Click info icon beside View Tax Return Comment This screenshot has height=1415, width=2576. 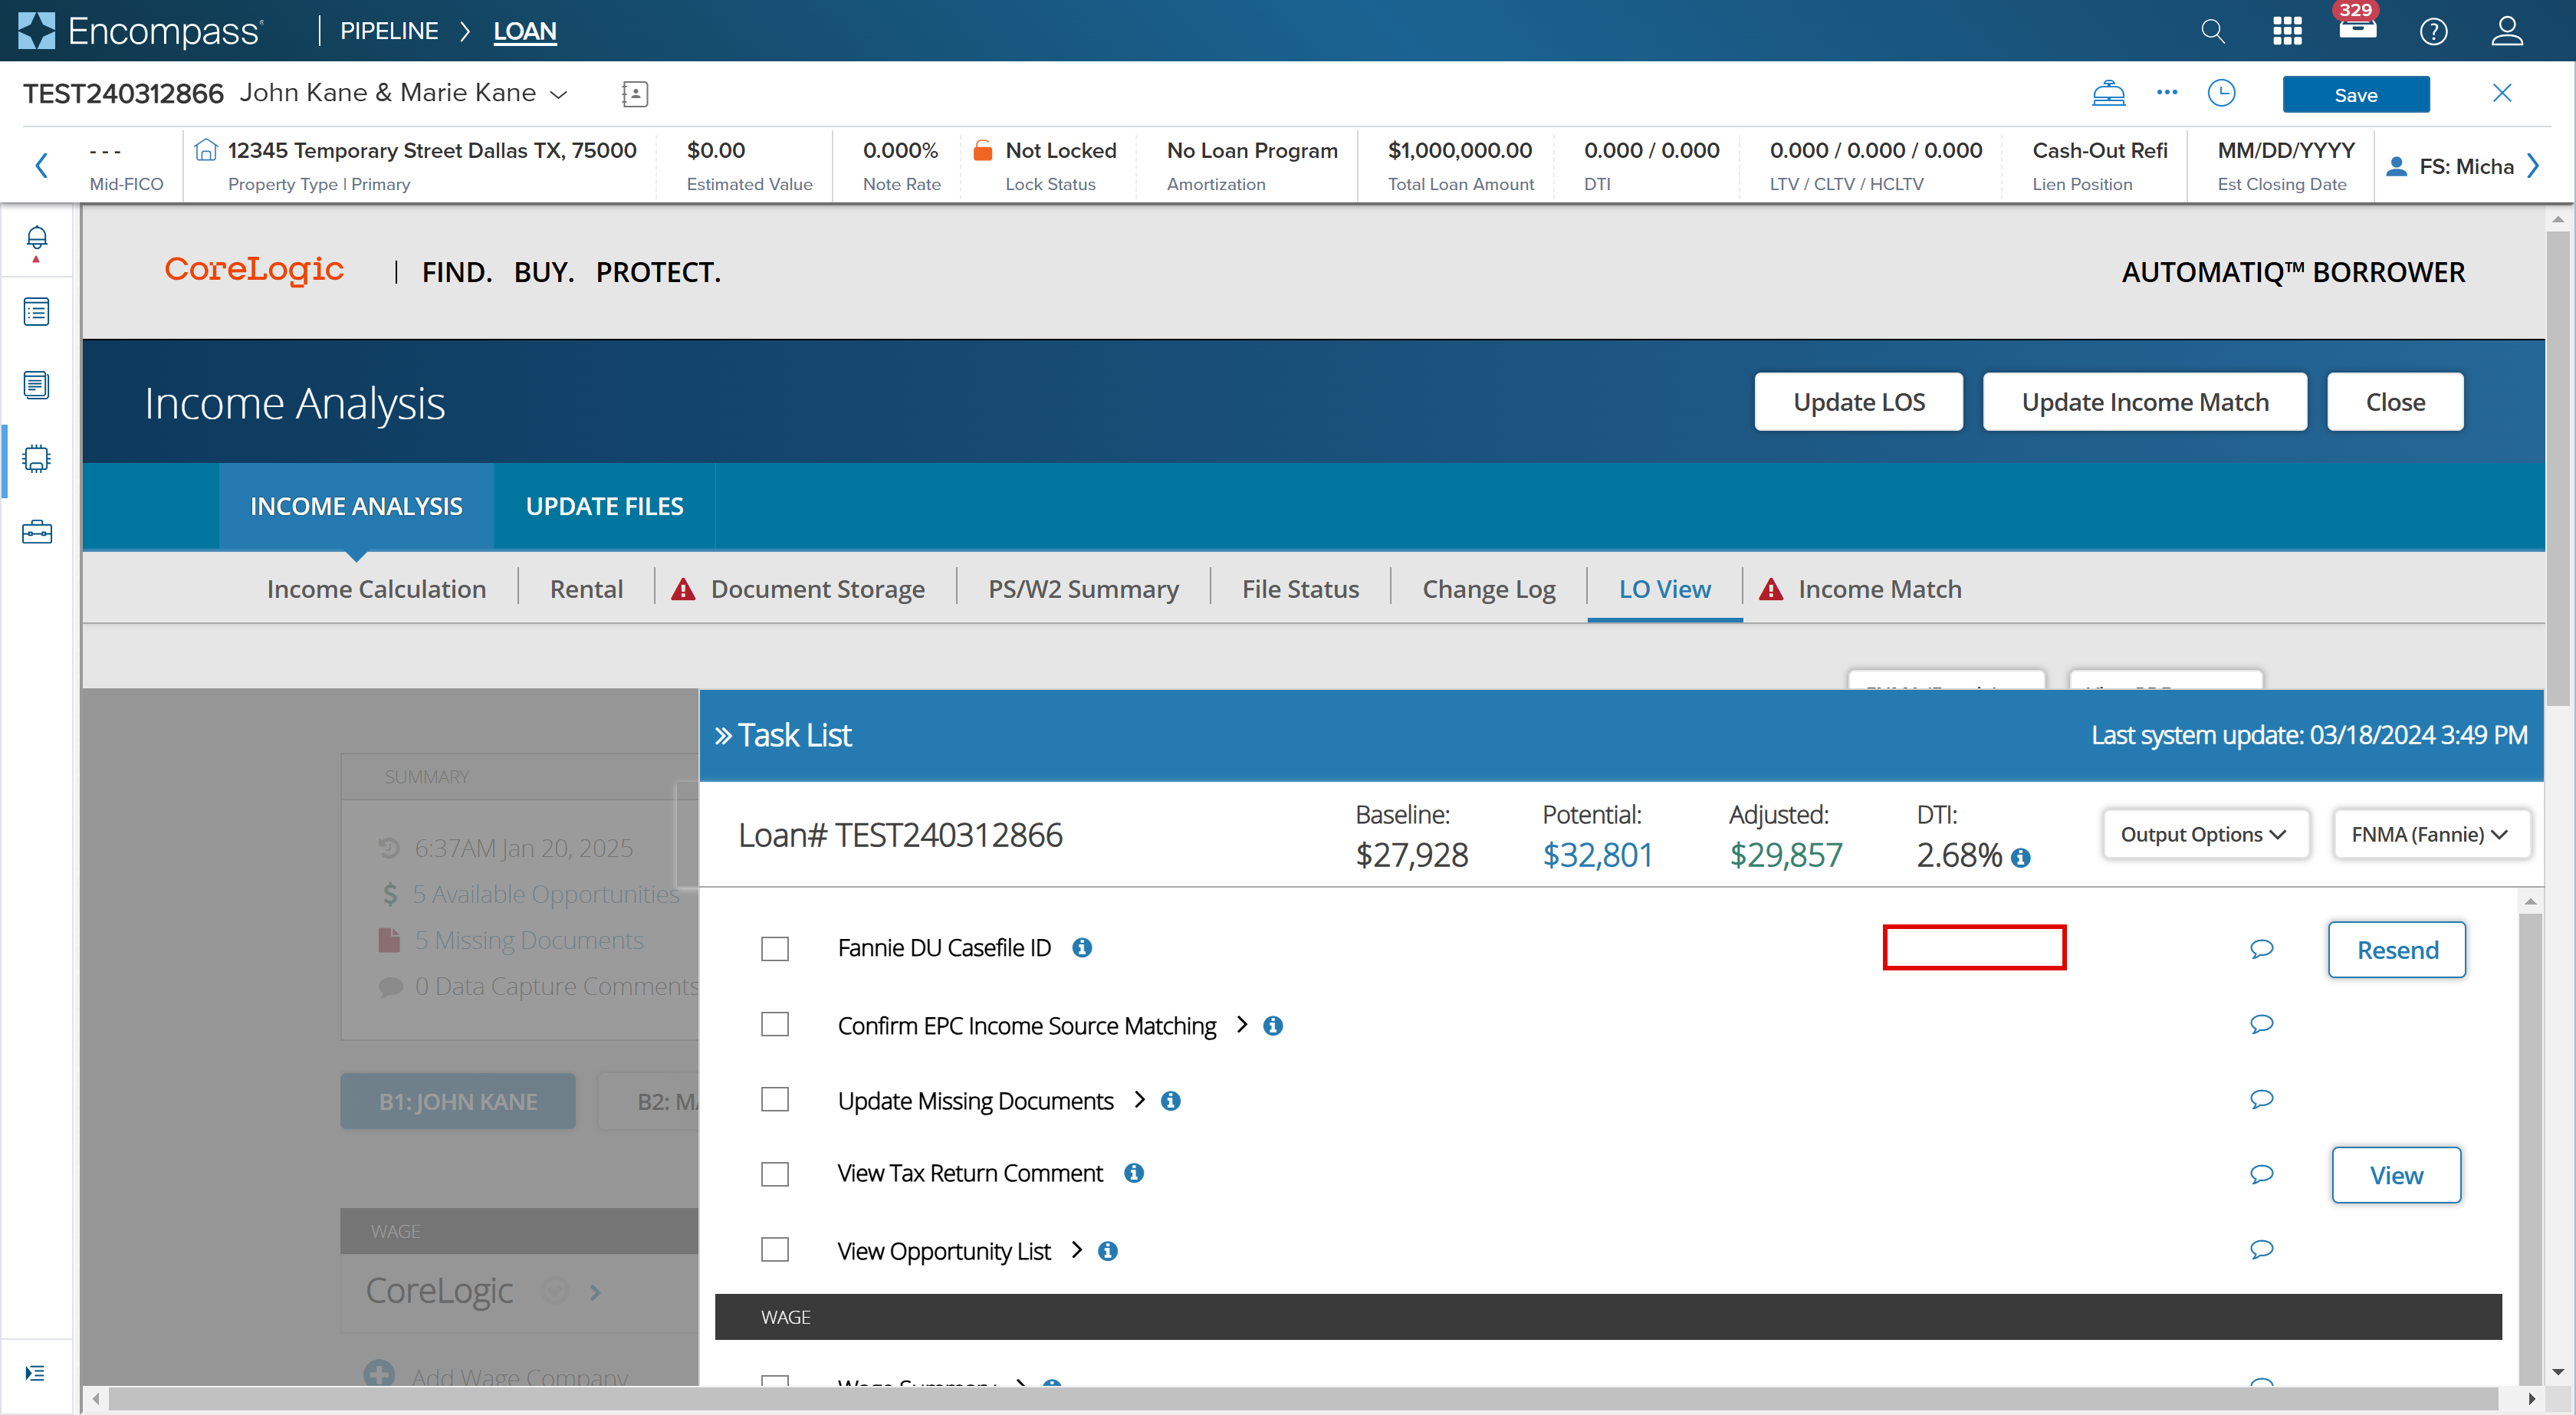pyautogui.click(x=1133, y=1172)
